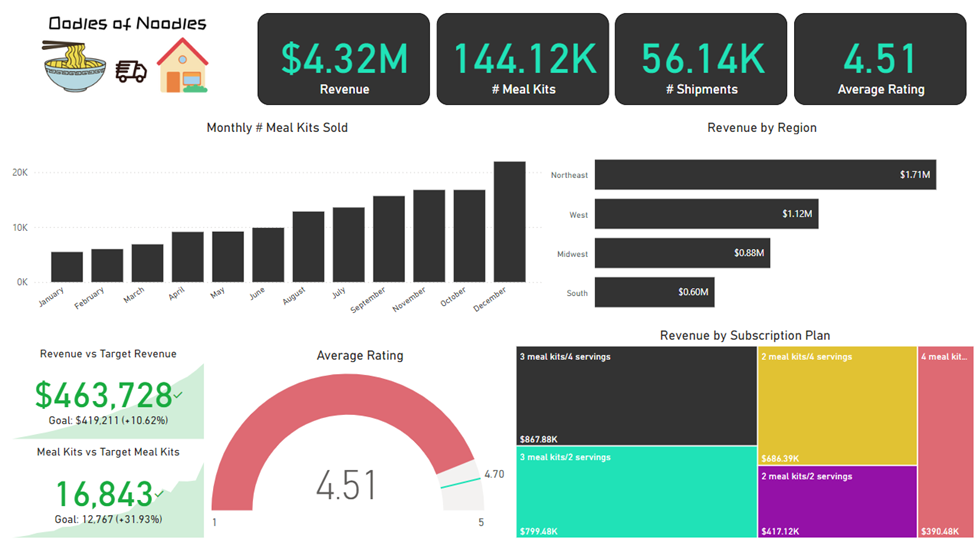Screen dimensions: 975x546
Task: Click the checkmark beside 16,843 KPI
Action: coord(160,493)
